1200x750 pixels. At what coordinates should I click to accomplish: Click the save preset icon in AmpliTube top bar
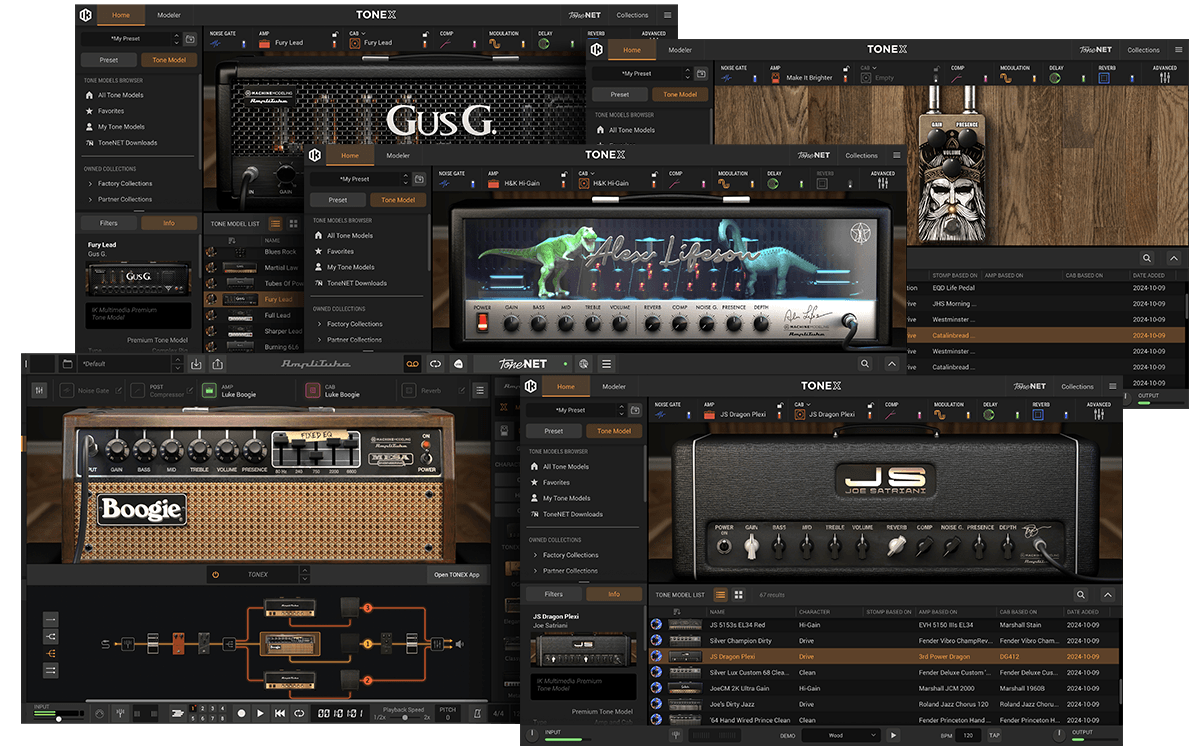196,364
